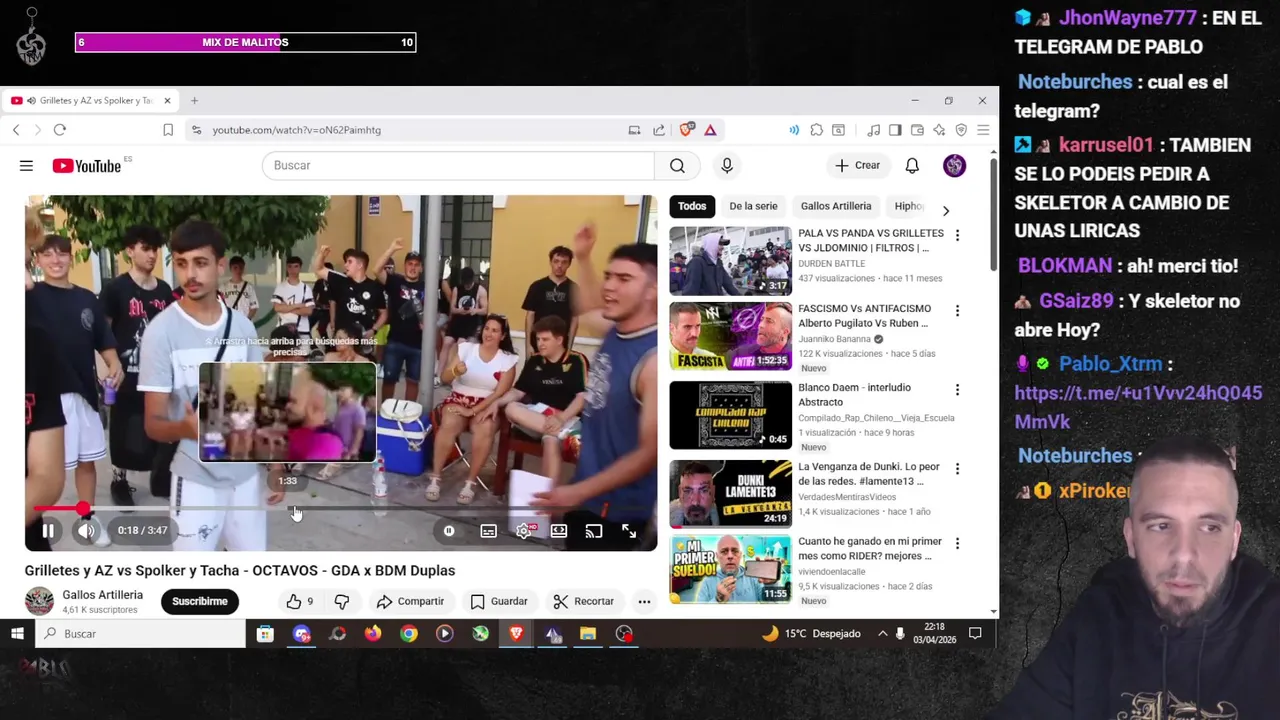Screen dimensions: 1280x720
Task: Open Brave Shields lion icon
Action: (x=686, y=130)
